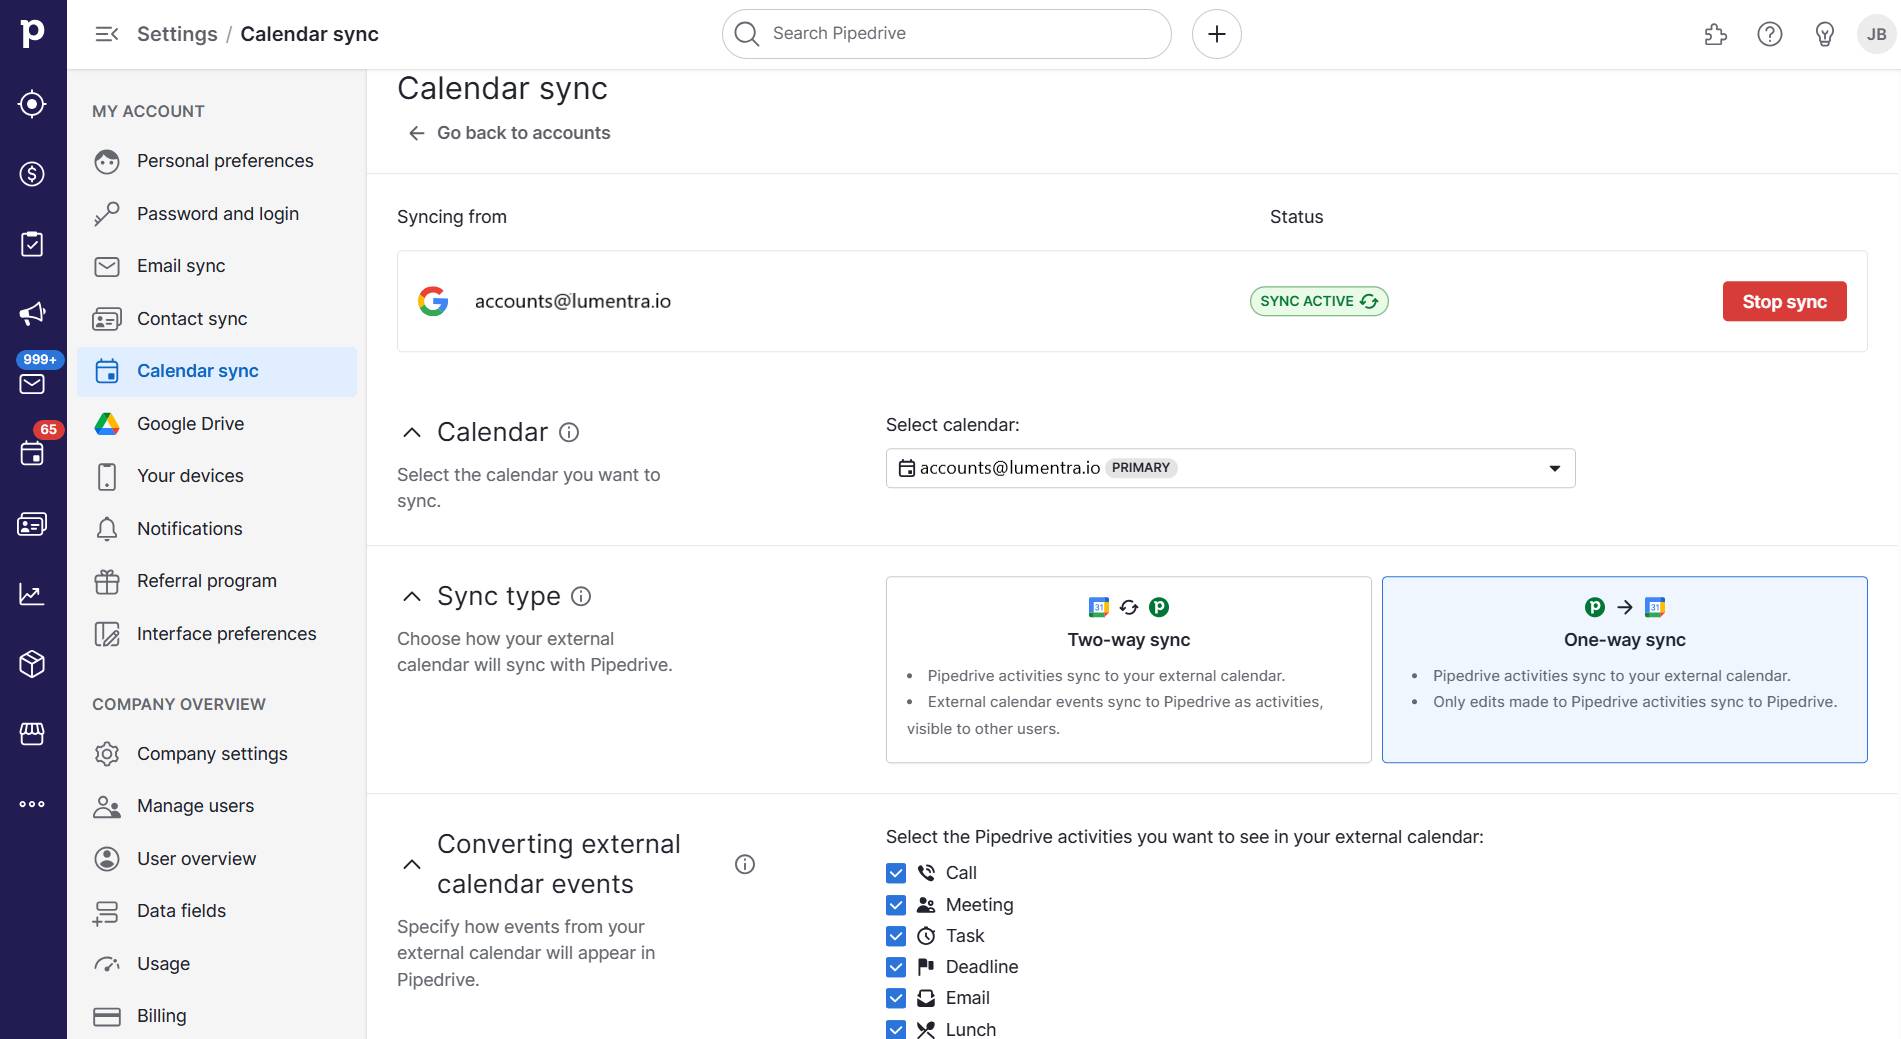Uncheck the Lunch activity type
Image resolution: width=1901 pixels, height=1039 pixels.
coord(895,1029)
